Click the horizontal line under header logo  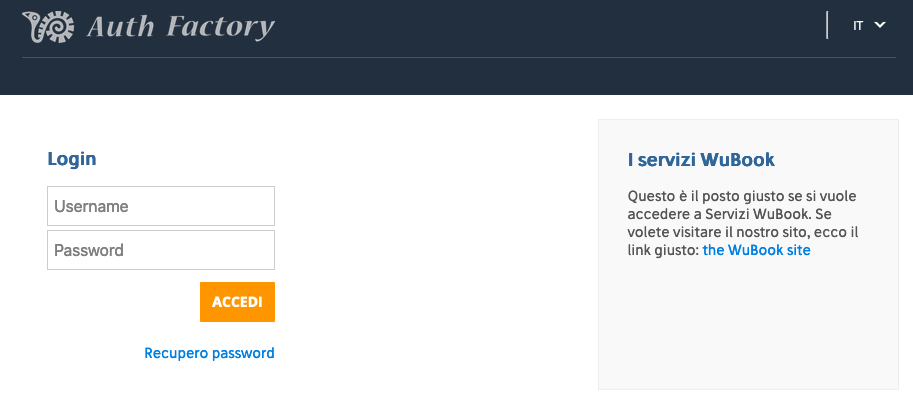[459, 58]
